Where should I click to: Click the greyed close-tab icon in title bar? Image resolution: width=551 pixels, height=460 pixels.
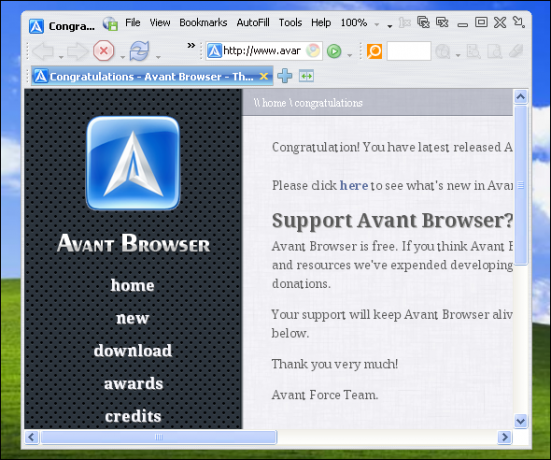[404, 23]
